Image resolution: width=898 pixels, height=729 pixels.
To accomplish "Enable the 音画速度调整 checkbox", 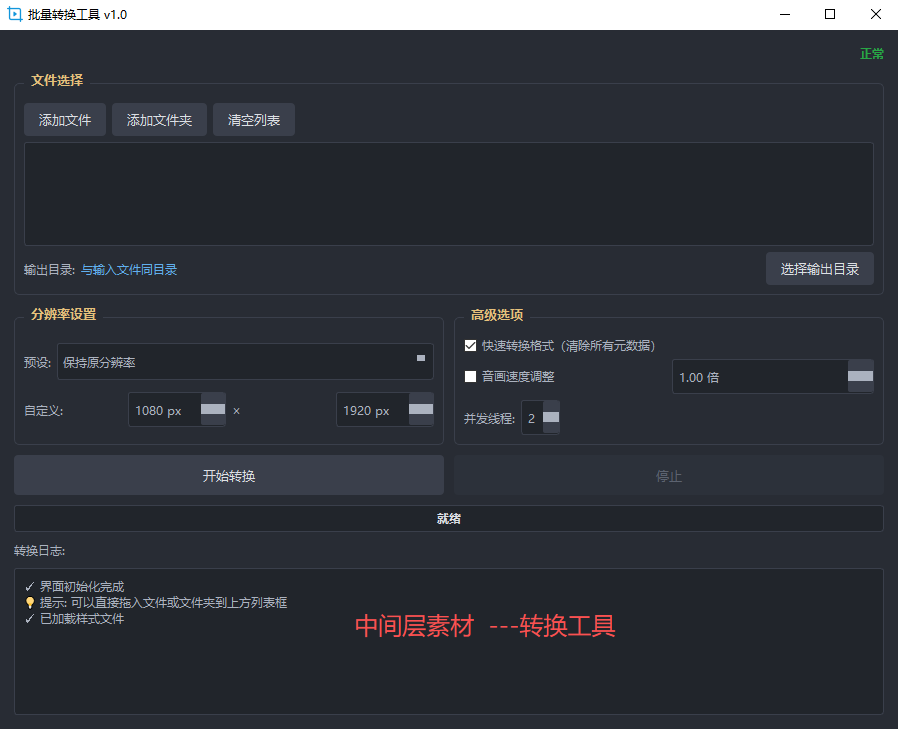I will pos(471,377).
